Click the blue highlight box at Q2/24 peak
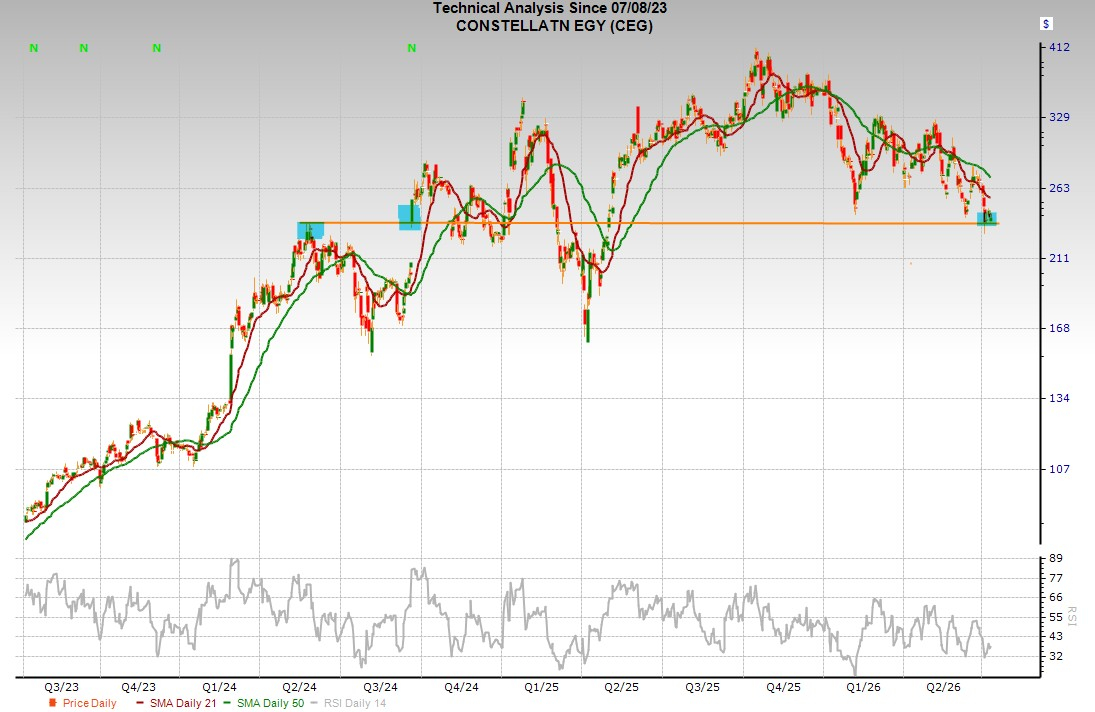The height and width of the screenshot is (712, 1095). [310, 230]
